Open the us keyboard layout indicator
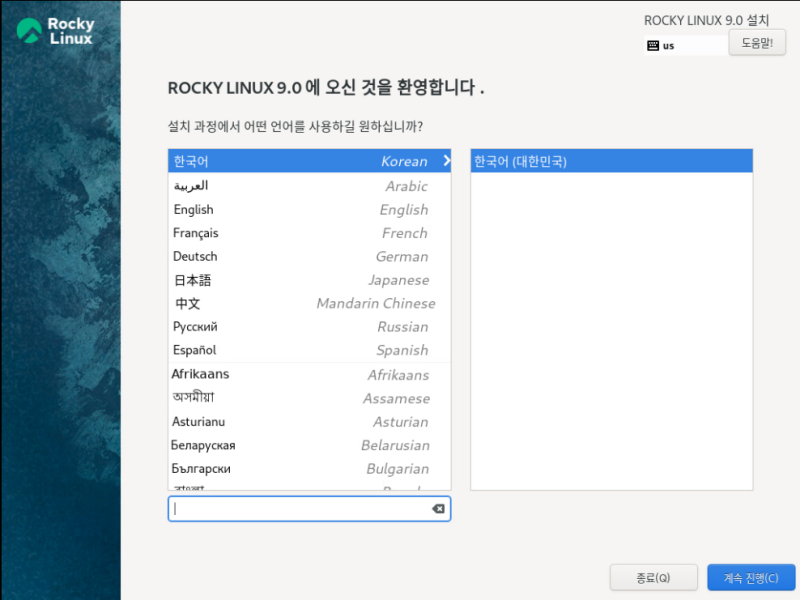Screen dimensions: 800x600 (686, 46)
